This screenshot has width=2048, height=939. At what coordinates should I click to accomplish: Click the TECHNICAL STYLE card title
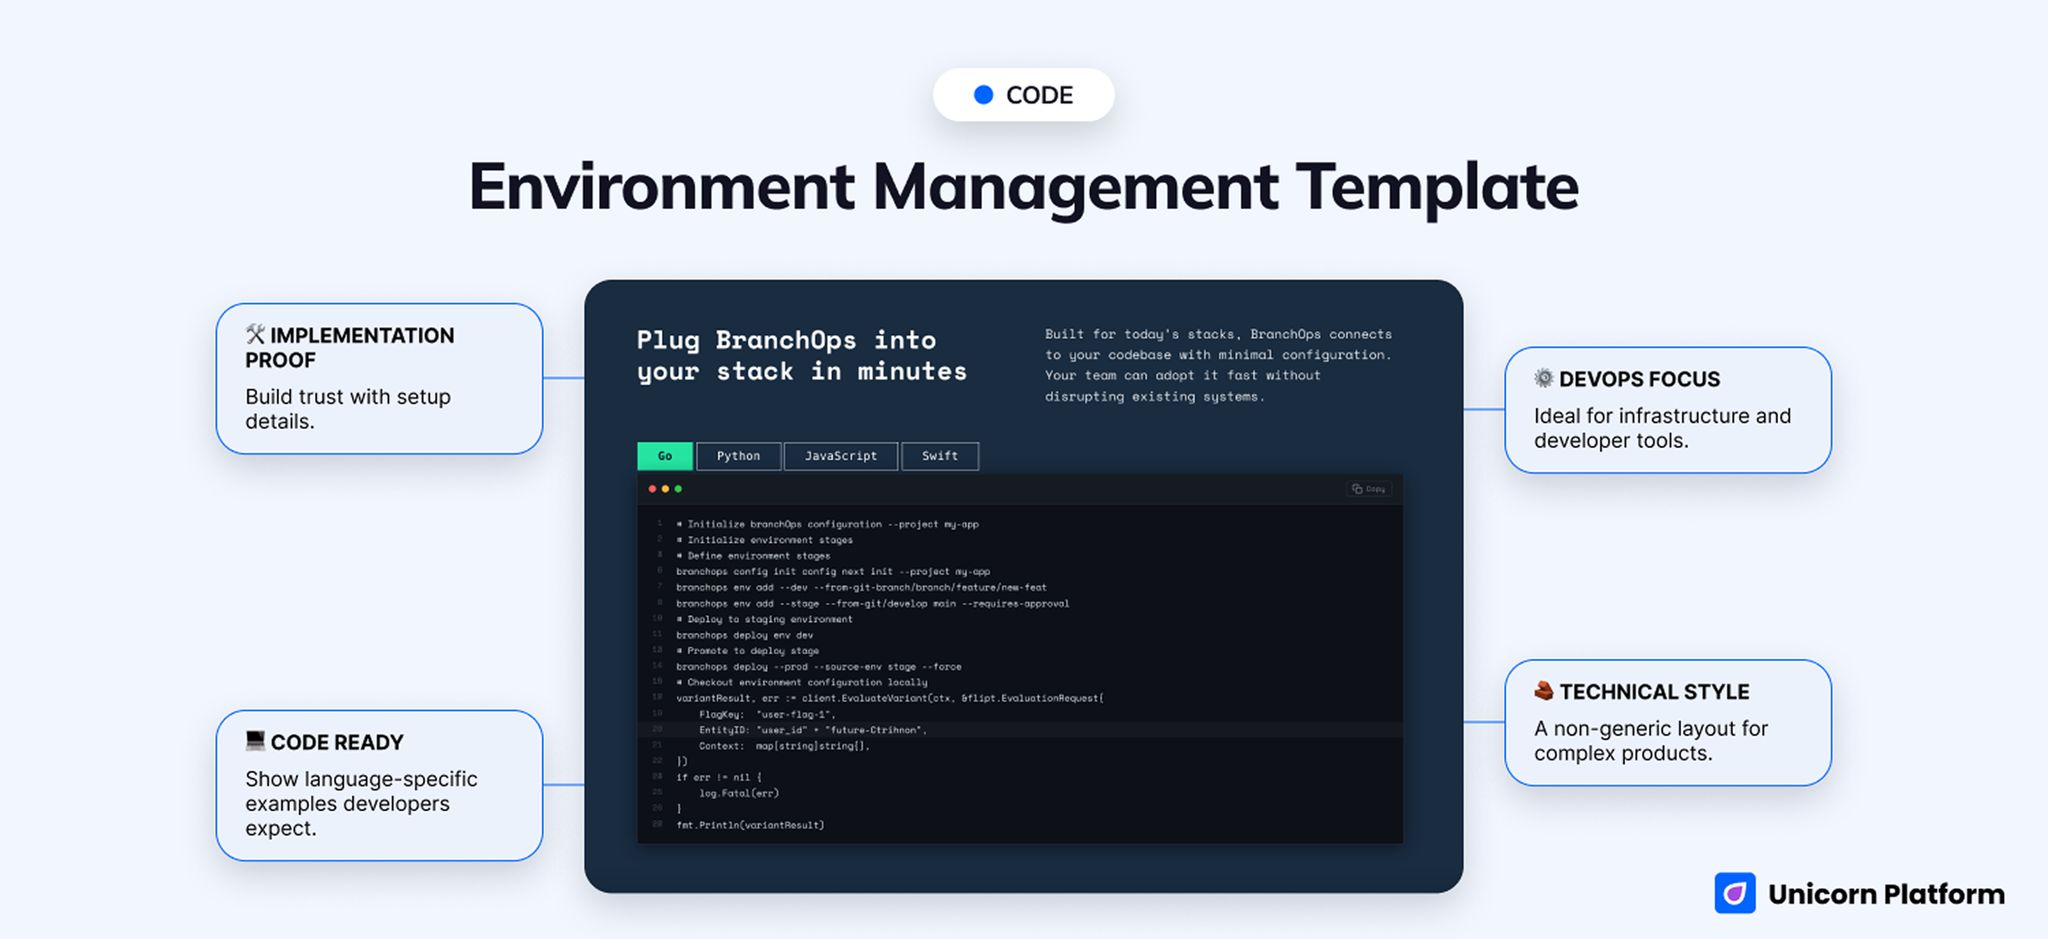coord(1654,692)
